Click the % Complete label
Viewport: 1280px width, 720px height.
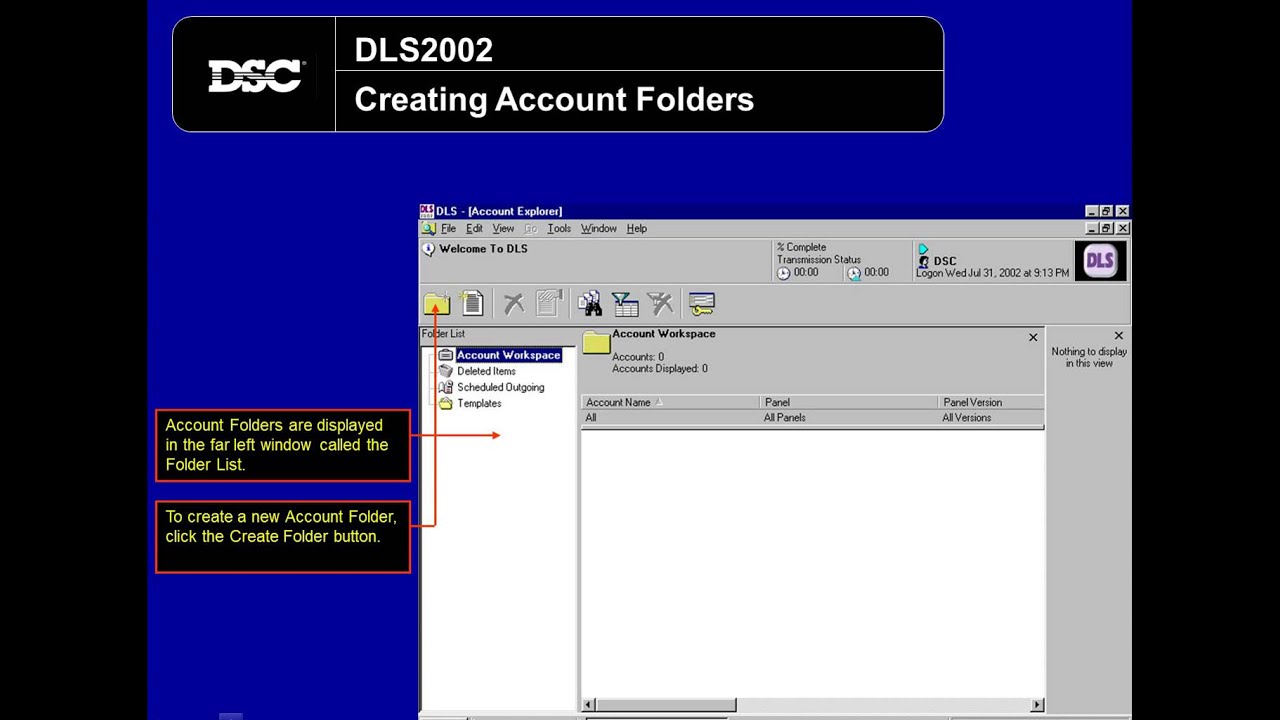pyautogui.click(x=801, y=247)
